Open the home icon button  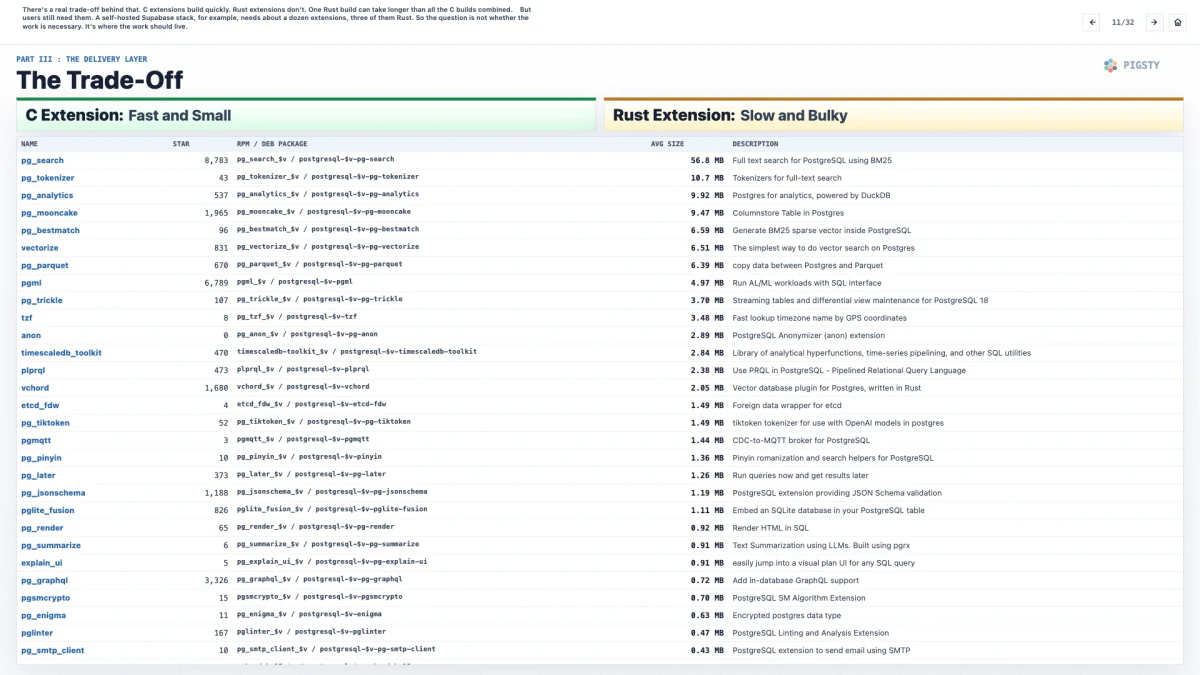pyautogui.click(x=1178, y=22)
